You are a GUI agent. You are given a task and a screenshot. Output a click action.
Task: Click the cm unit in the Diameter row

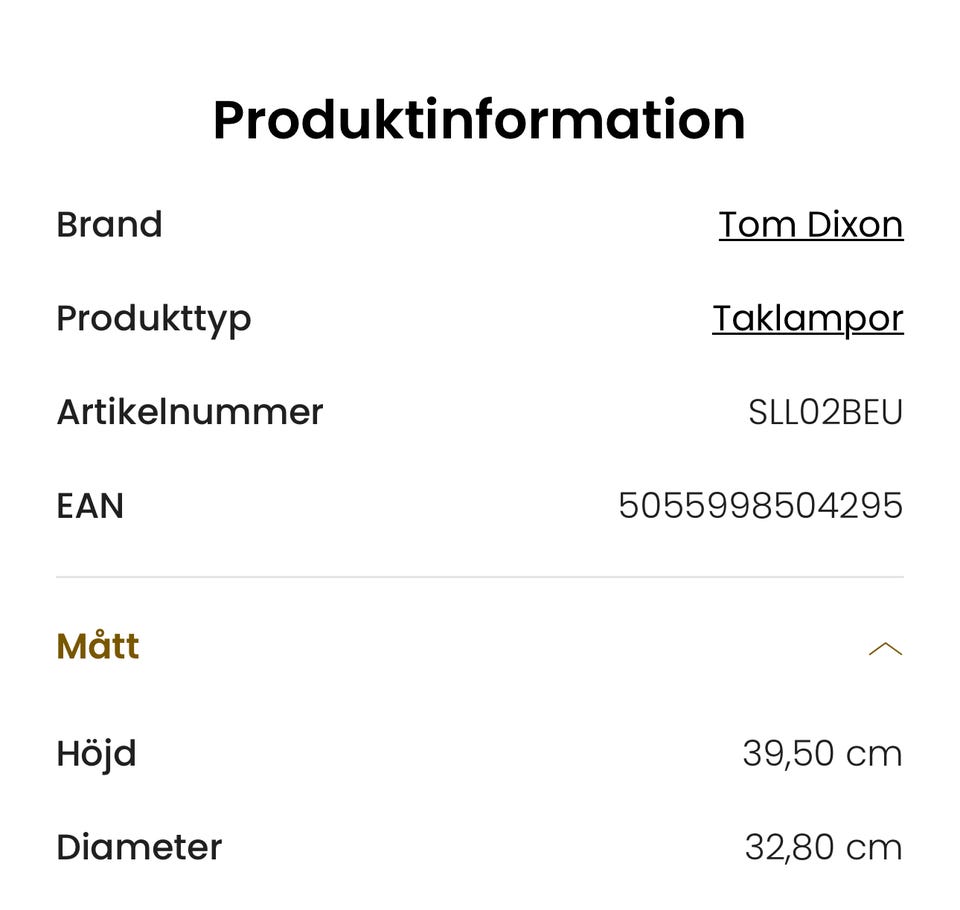coord(874,848)
